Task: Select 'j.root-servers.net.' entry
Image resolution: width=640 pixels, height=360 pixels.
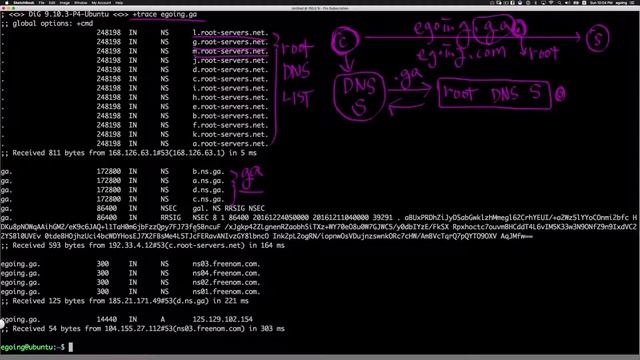Action: [230, 60]
